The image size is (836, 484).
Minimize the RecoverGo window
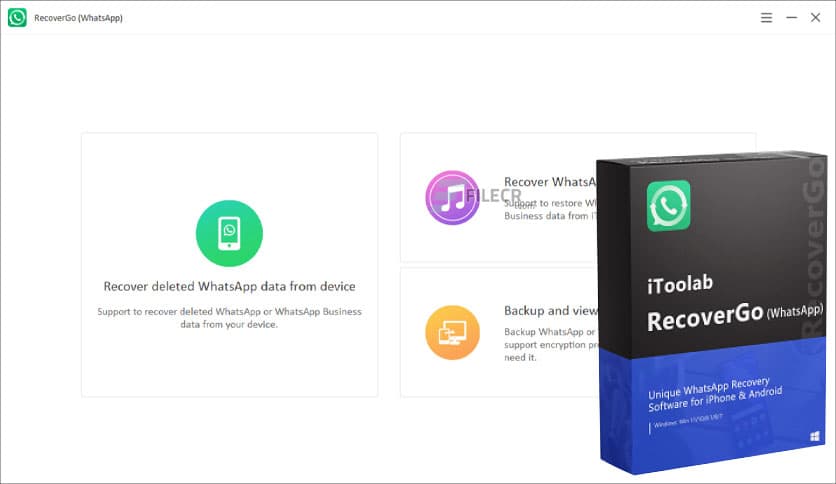(x=791, y=18)
